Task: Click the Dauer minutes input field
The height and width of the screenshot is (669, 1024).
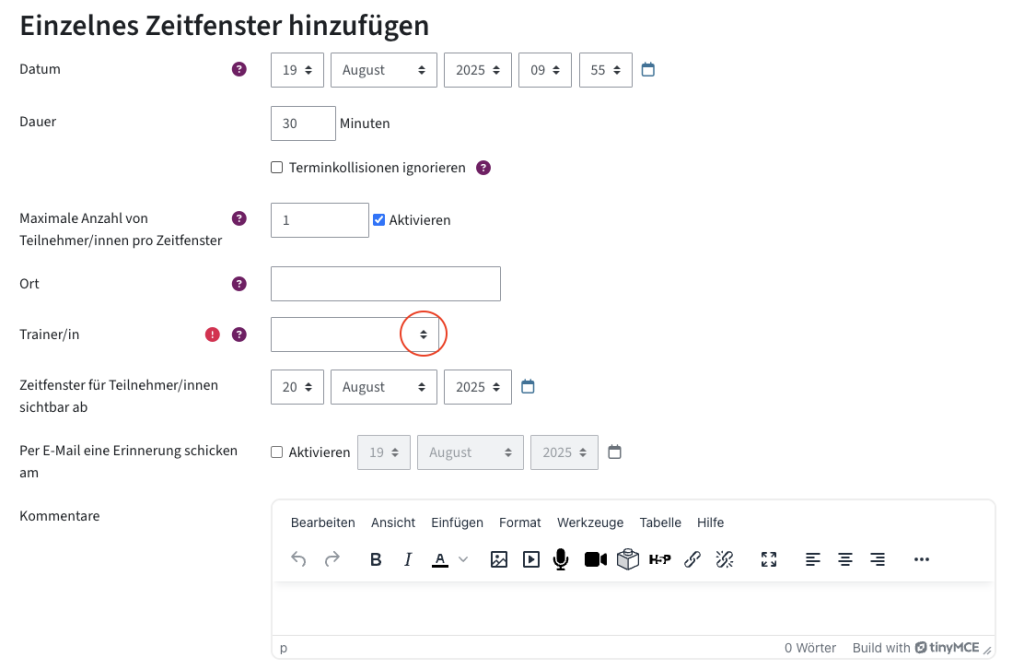Action: pos(303,123)
